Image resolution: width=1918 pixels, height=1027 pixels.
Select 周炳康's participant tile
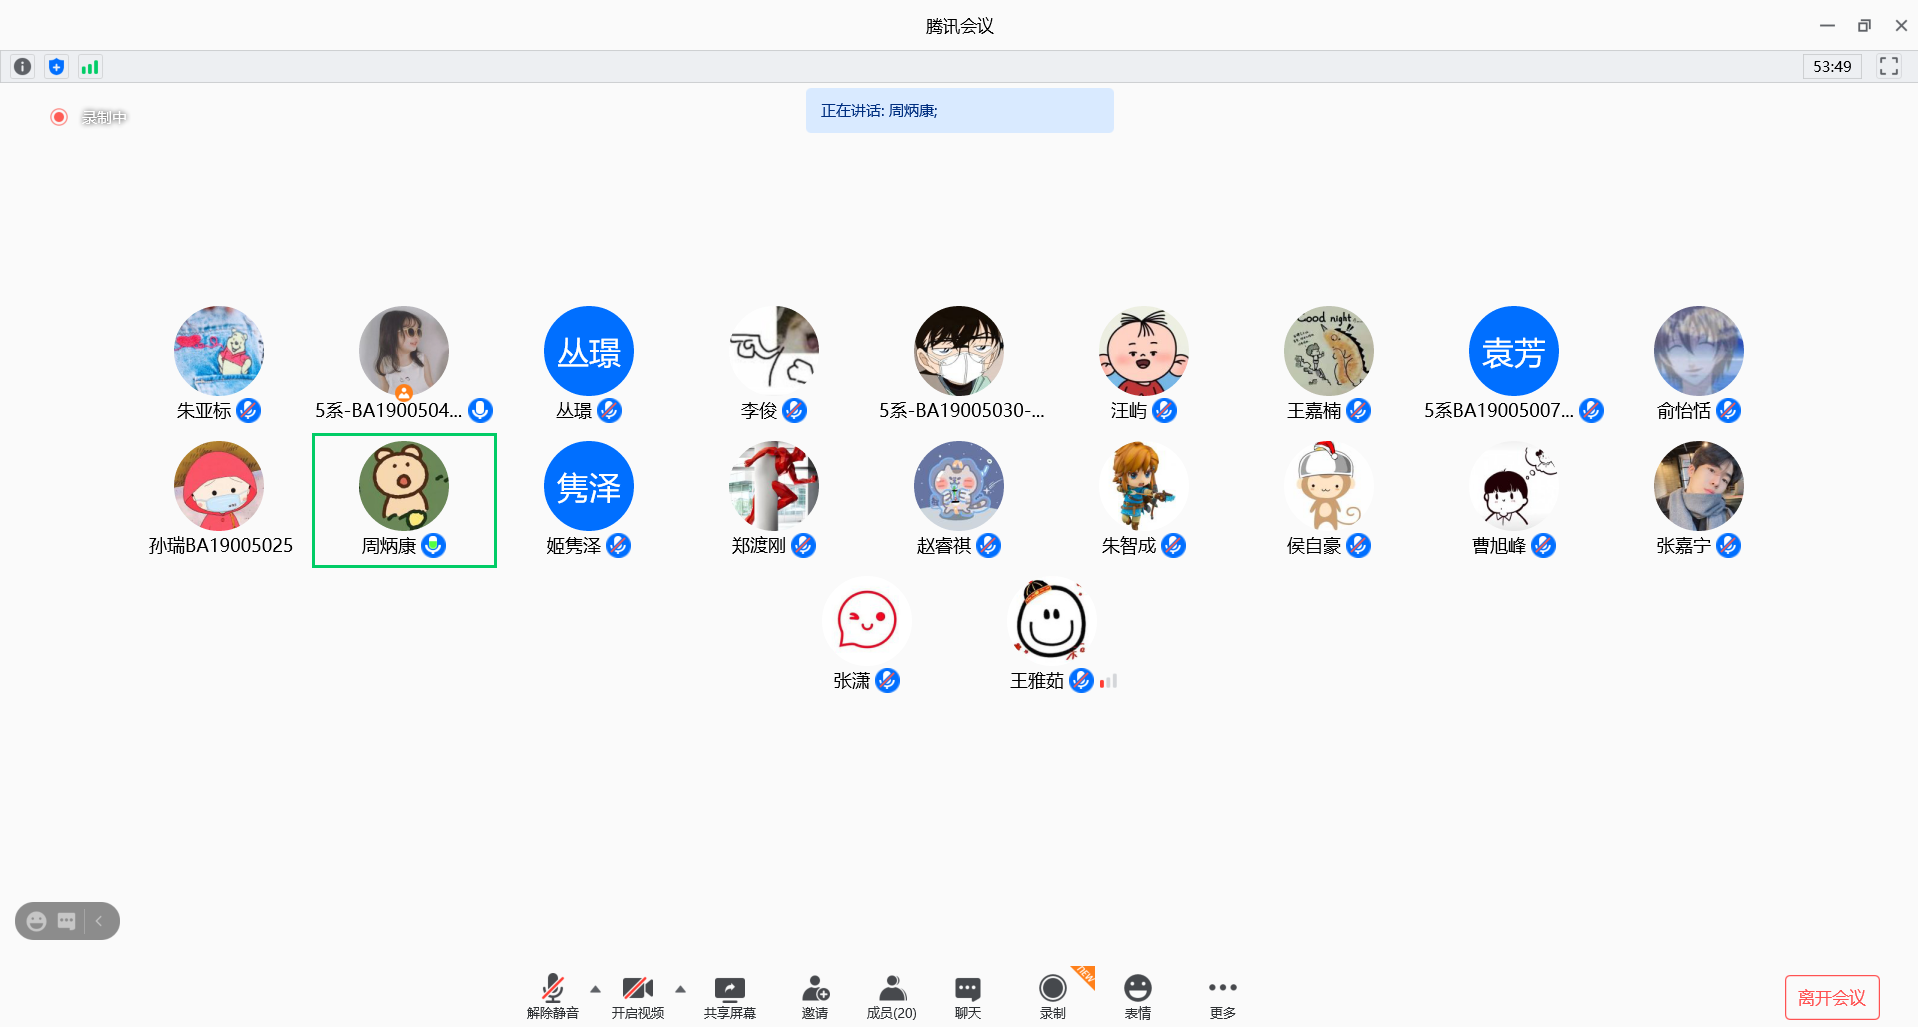(404, 500)
